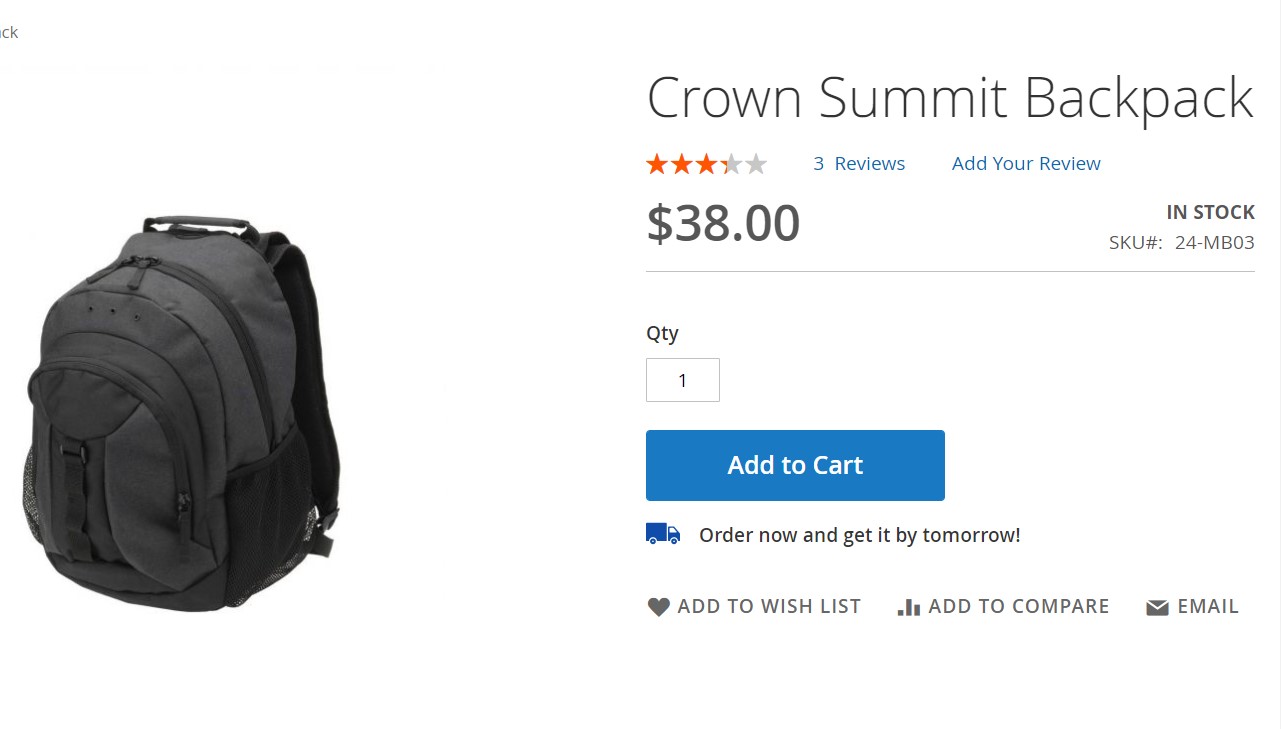Choose the ADD TO COMPARE text link
Image resolution: width=1281 pixels, height=729 pixels.
pos(1018,606)
